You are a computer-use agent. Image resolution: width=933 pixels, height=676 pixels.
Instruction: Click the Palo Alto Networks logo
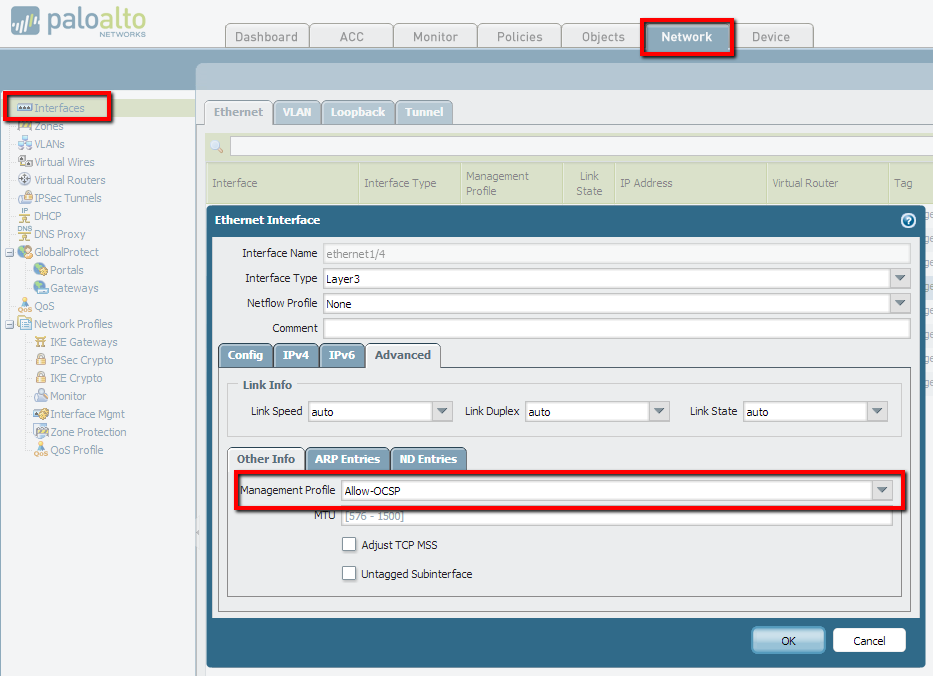[79, 22]
